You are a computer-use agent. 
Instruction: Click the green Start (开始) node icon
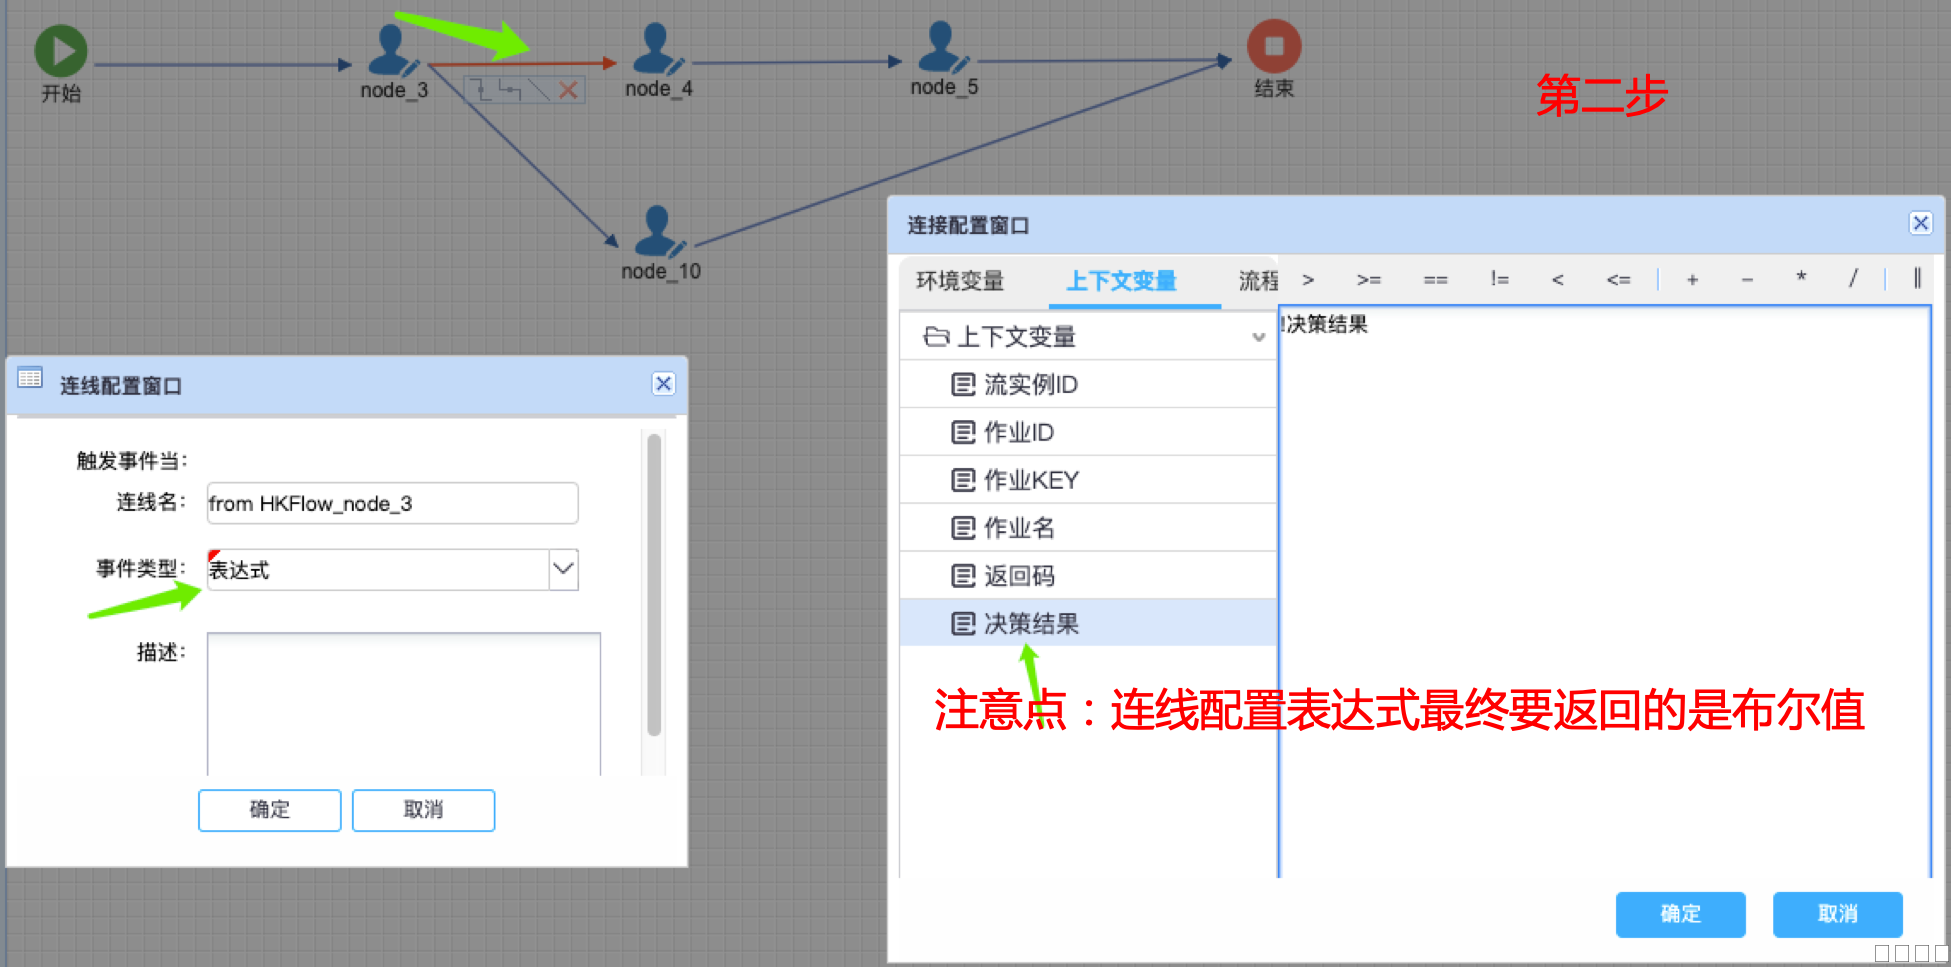(61, 51)
